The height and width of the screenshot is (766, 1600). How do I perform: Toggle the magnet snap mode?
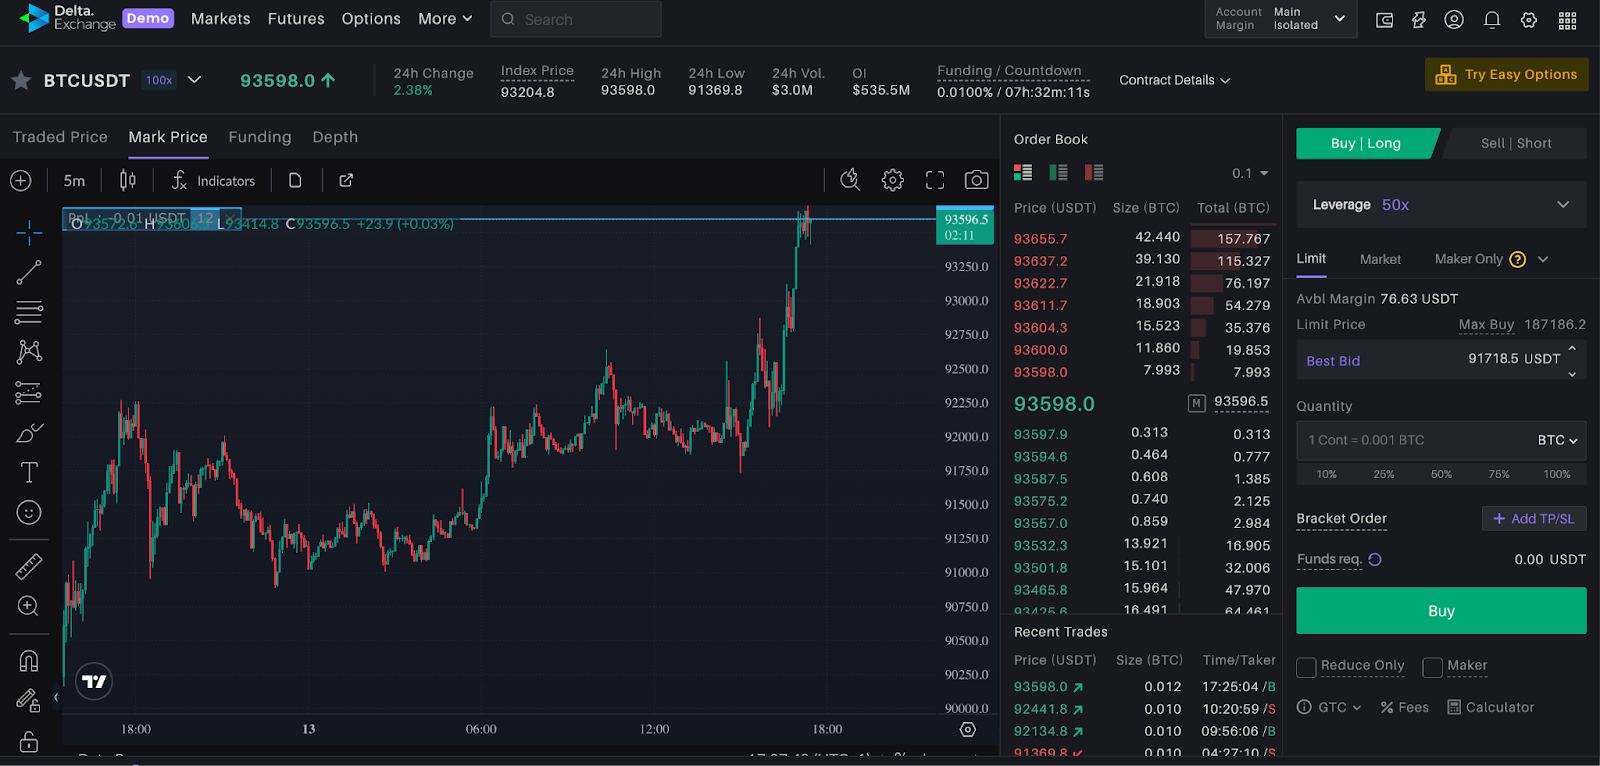coord(29,661)
